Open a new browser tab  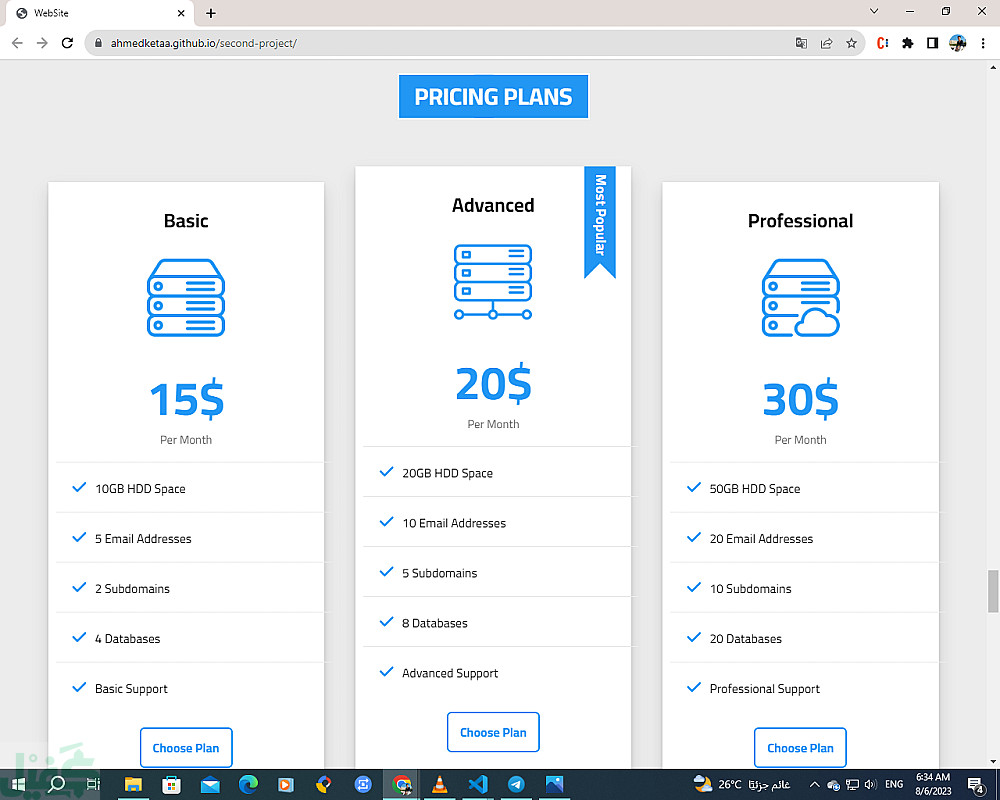pyautogui.click(x=211, y=13)
